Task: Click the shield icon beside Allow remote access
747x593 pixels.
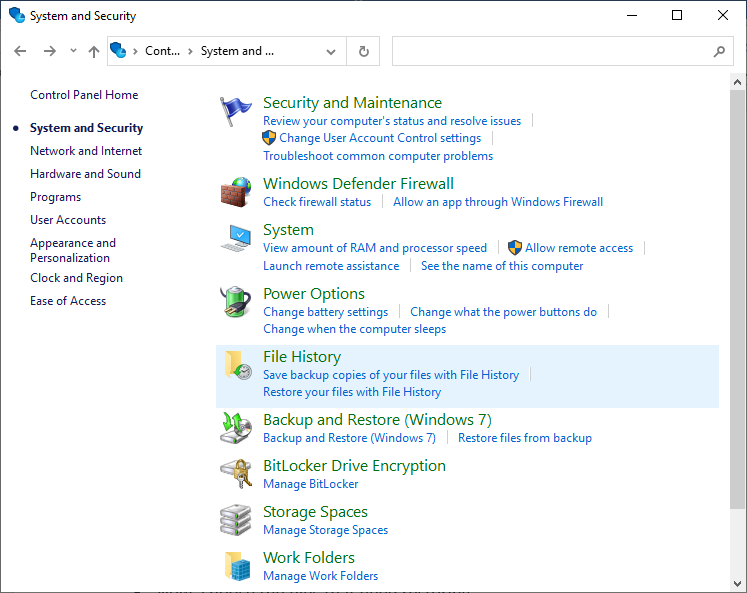Action: click(x=515, y=248)
